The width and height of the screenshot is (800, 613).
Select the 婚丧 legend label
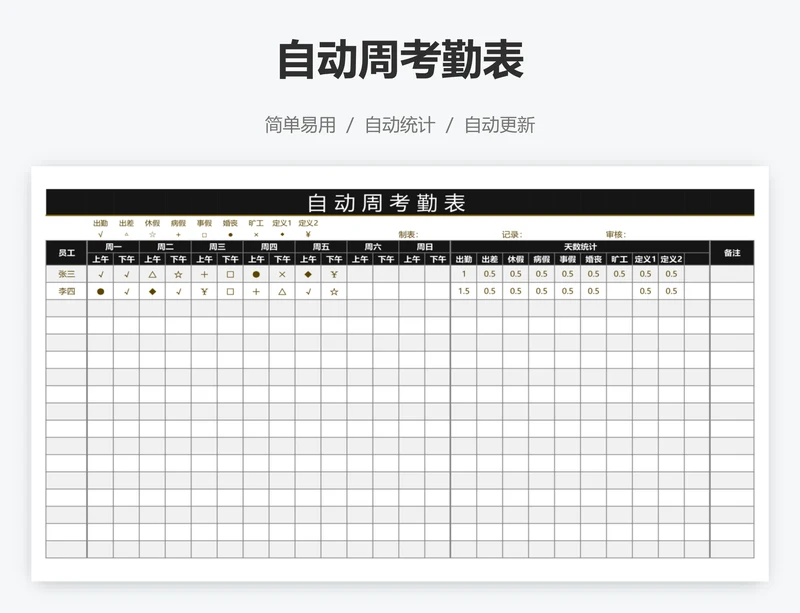(230, 223)
